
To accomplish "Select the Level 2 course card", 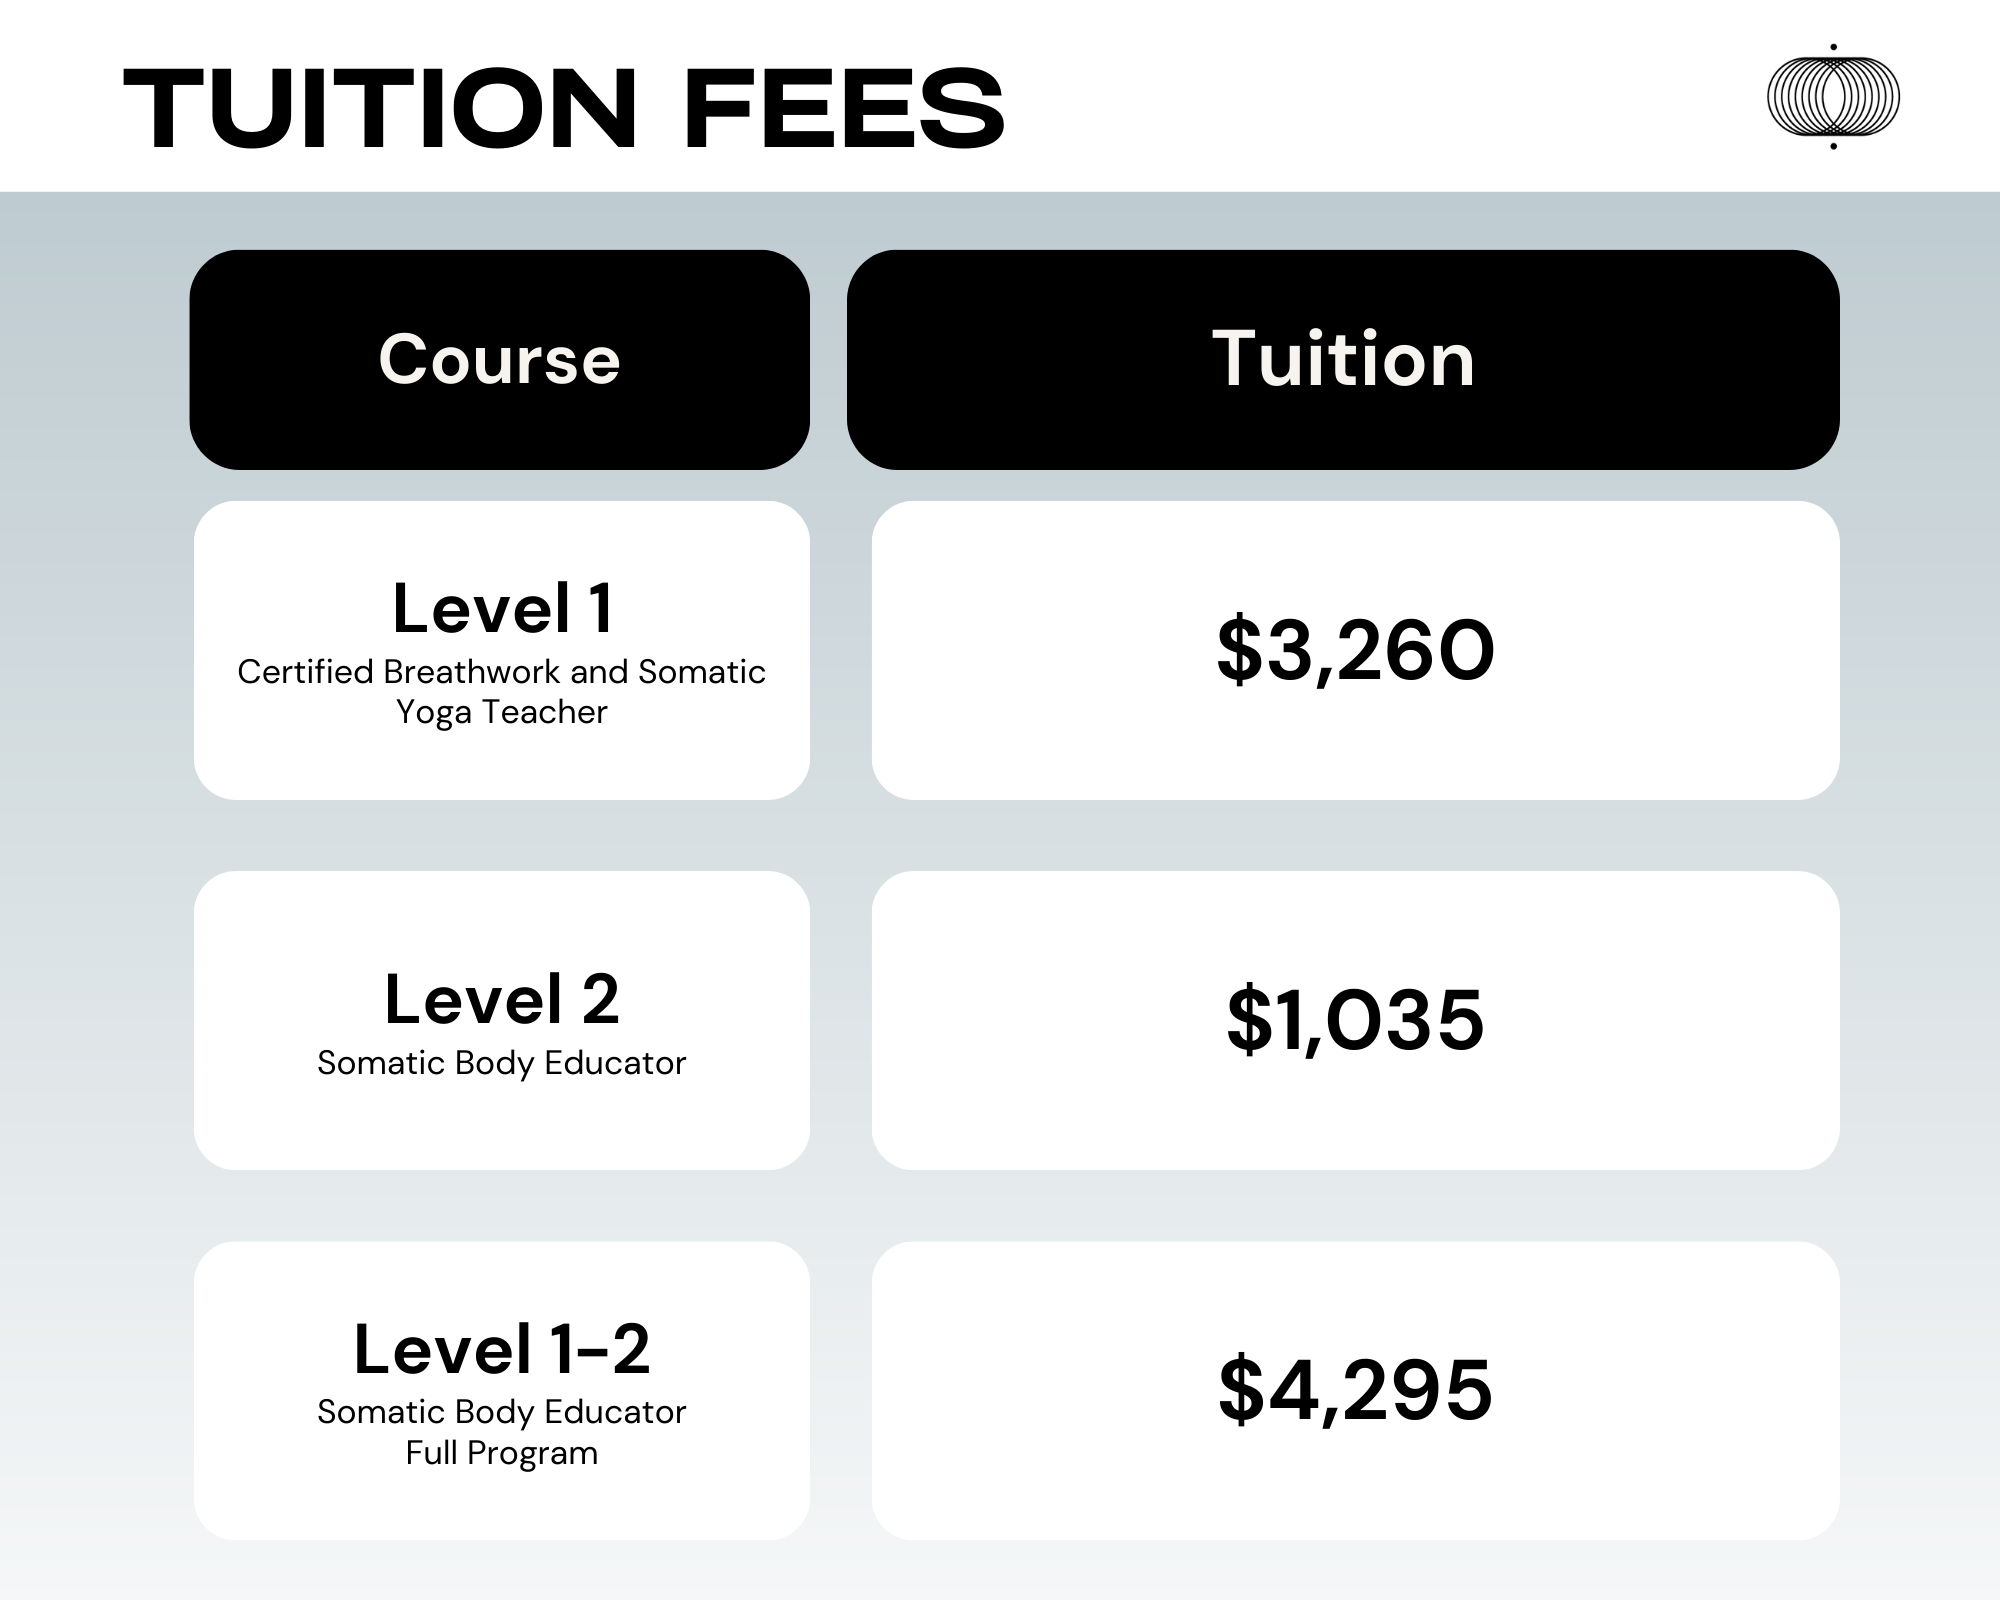I will (x=502, y=1020).
